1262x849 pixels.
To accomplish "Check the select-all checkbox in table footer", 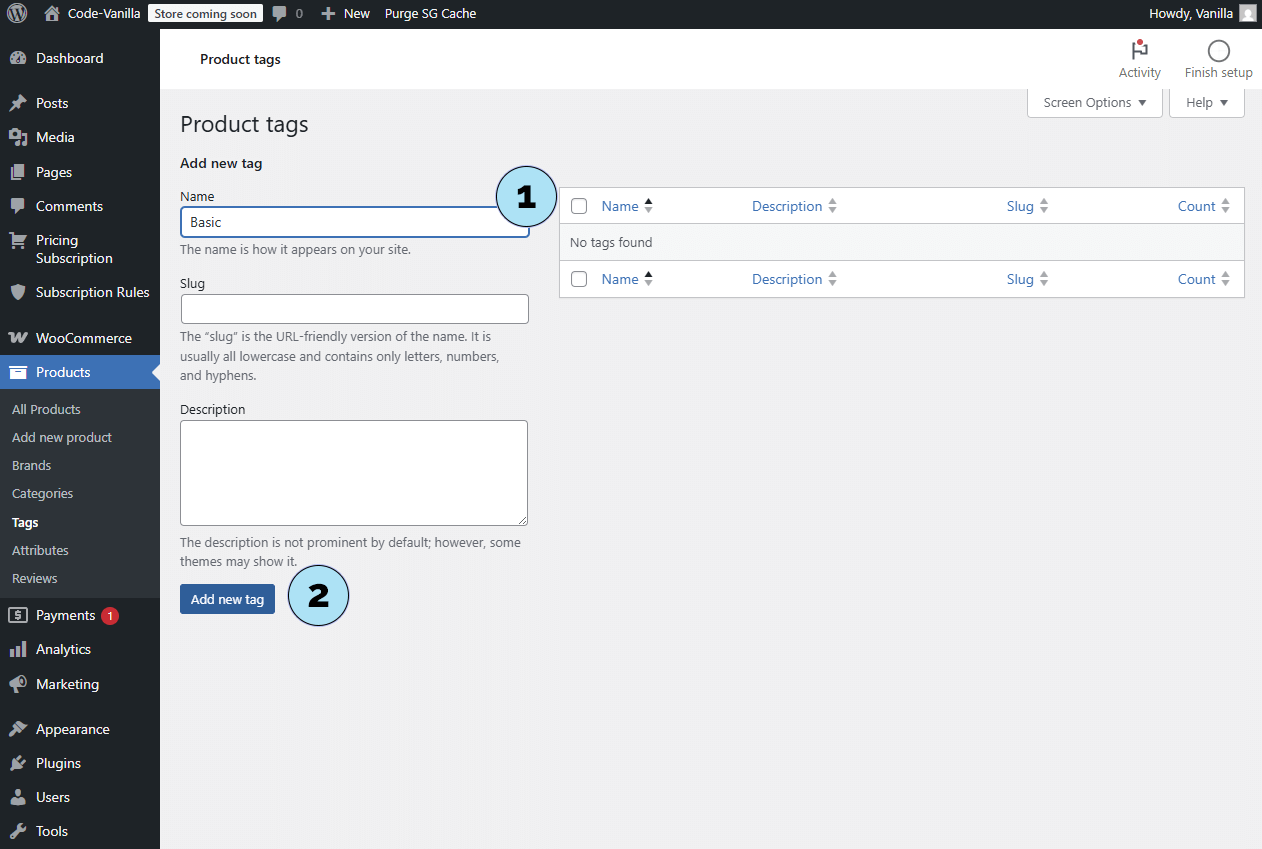I will click(x=579, y=279).
